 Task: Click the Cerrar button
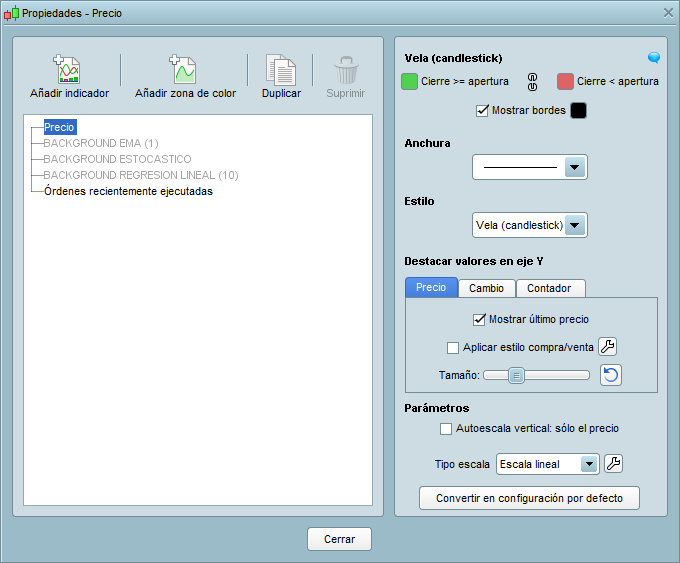(339, 539)
